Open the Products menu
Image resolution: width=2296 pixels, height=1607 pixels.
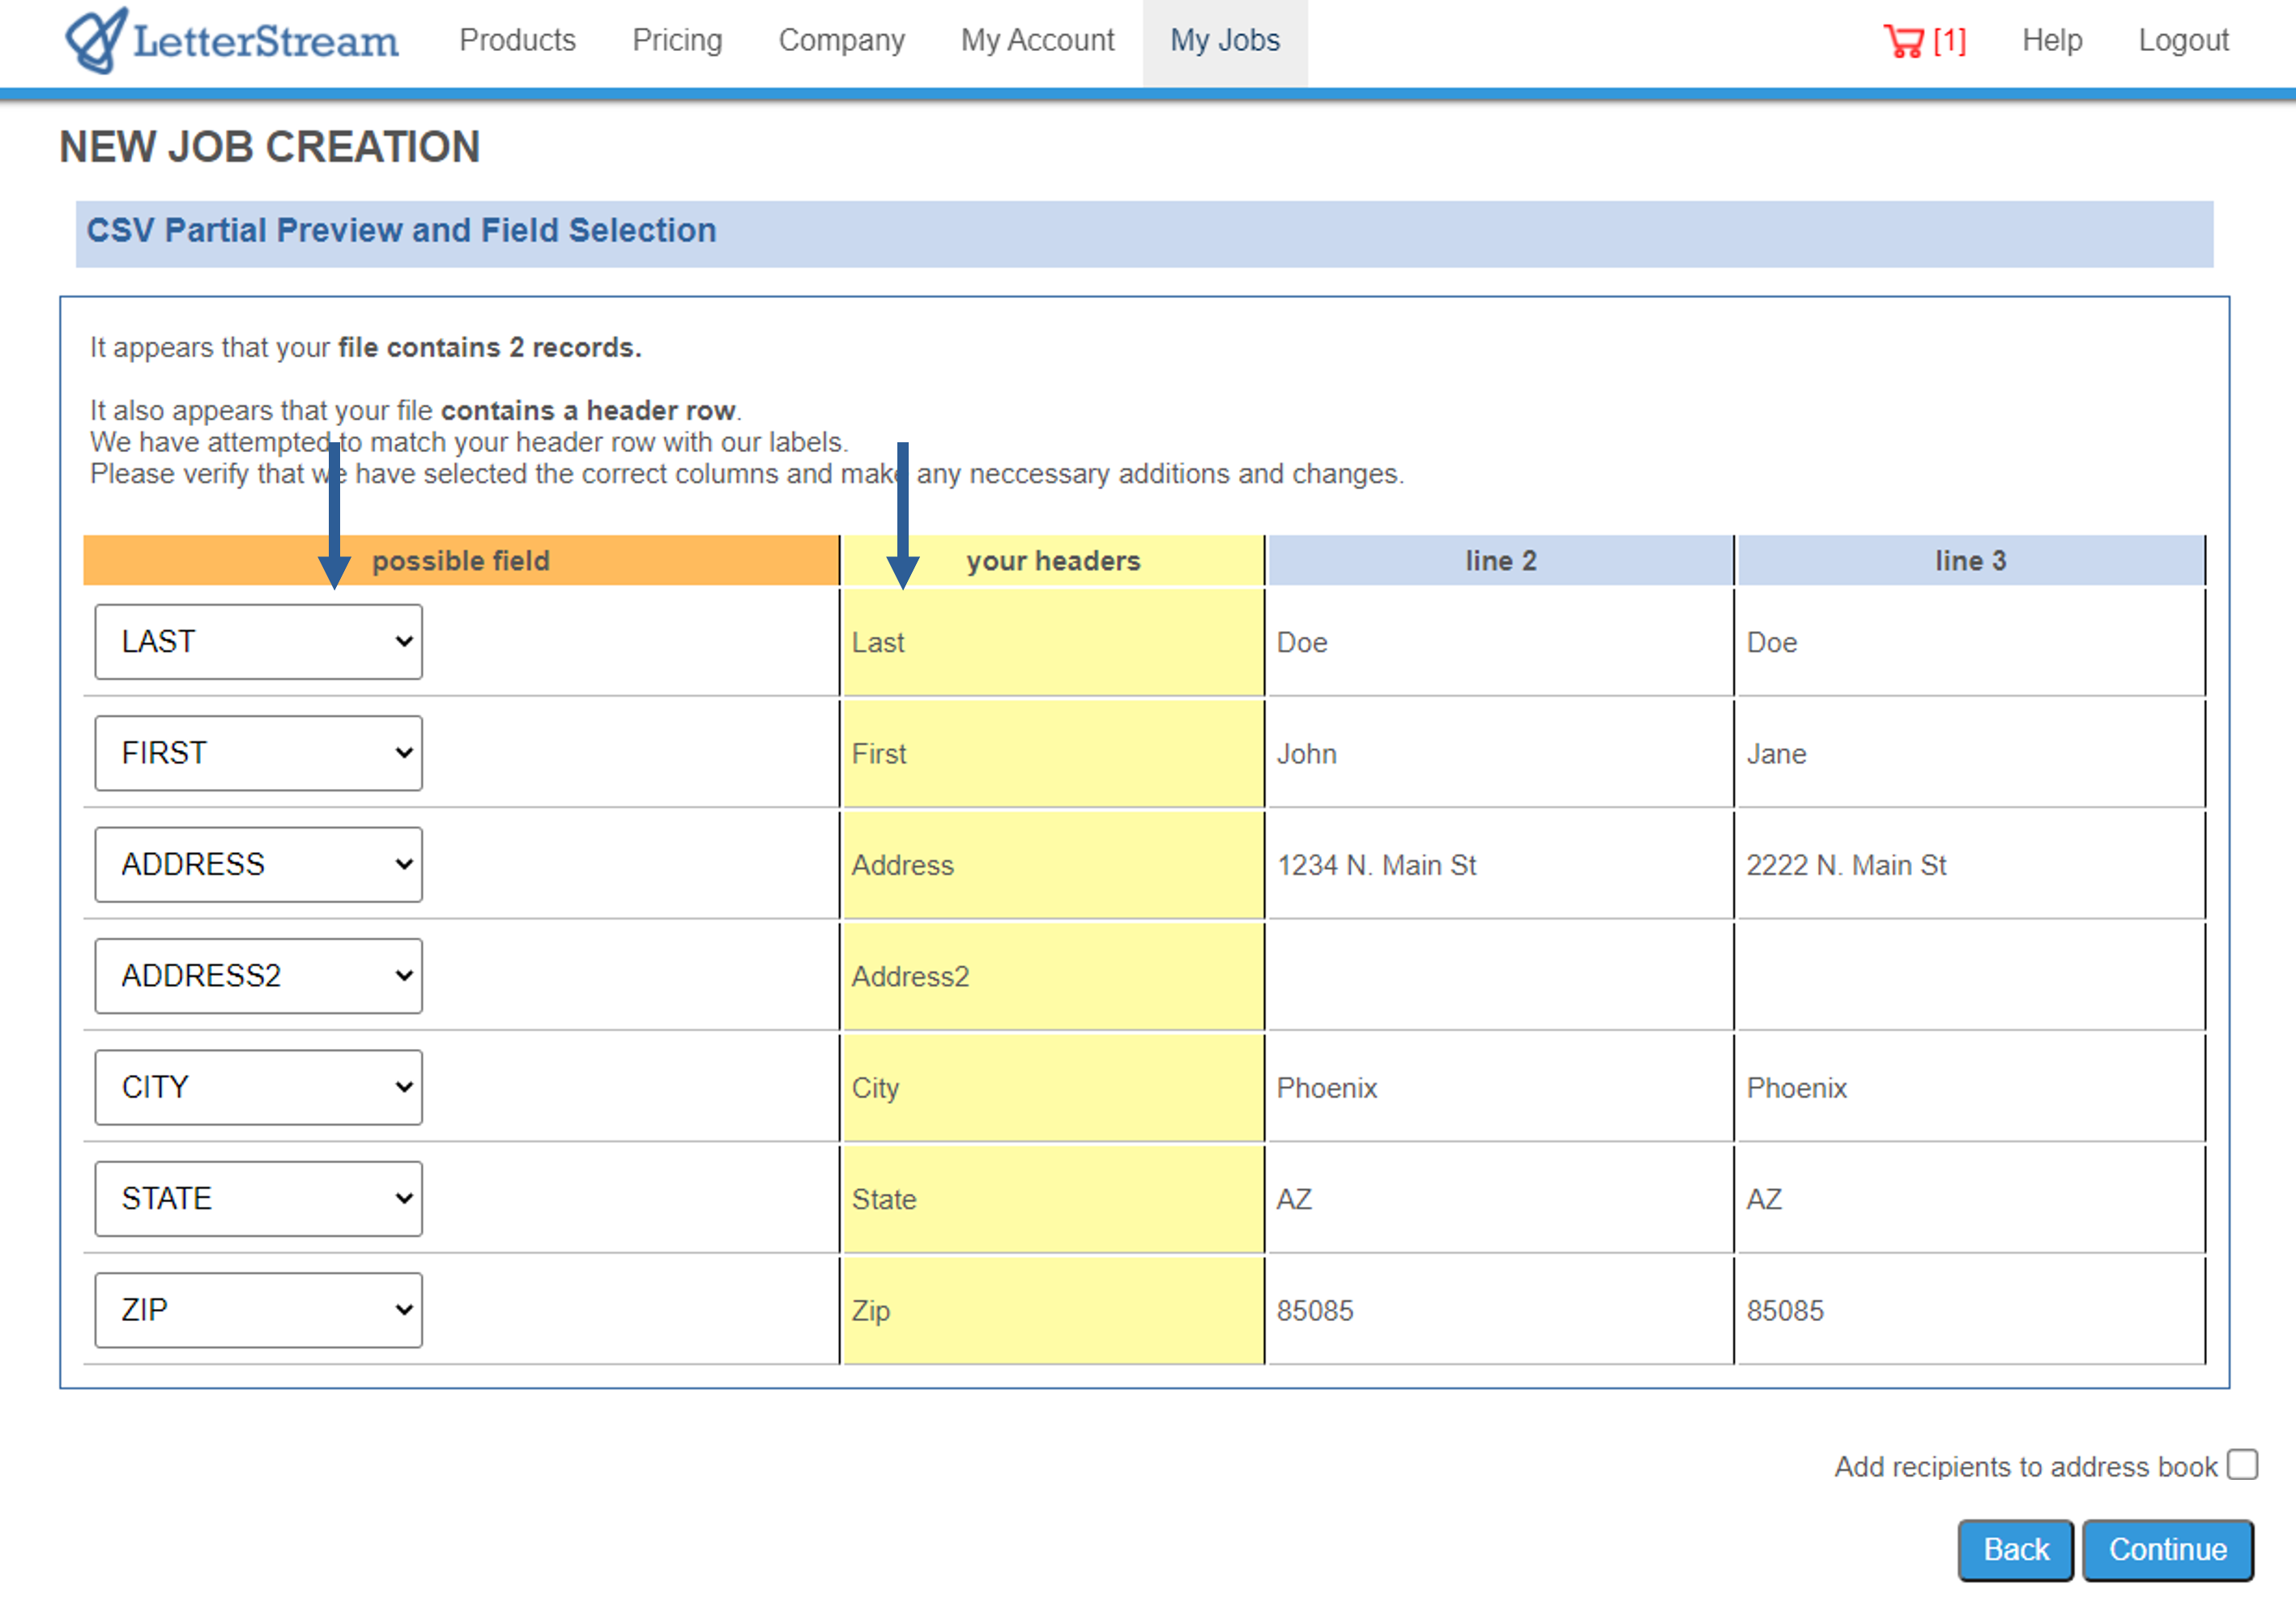coord(517,40)
